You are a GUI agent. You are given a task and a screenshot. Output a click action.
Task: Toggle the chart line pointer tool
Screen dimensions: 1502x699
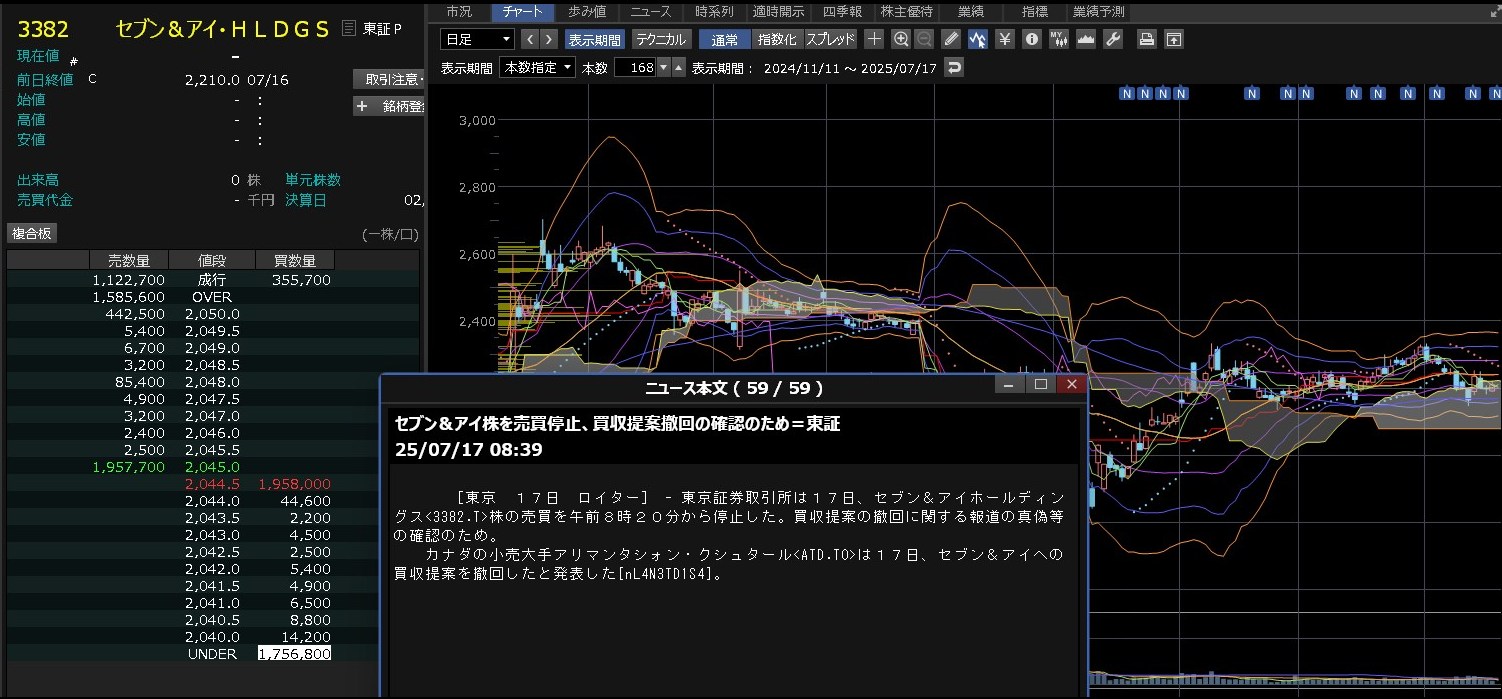pyautogui.click(x=978, y=39)
